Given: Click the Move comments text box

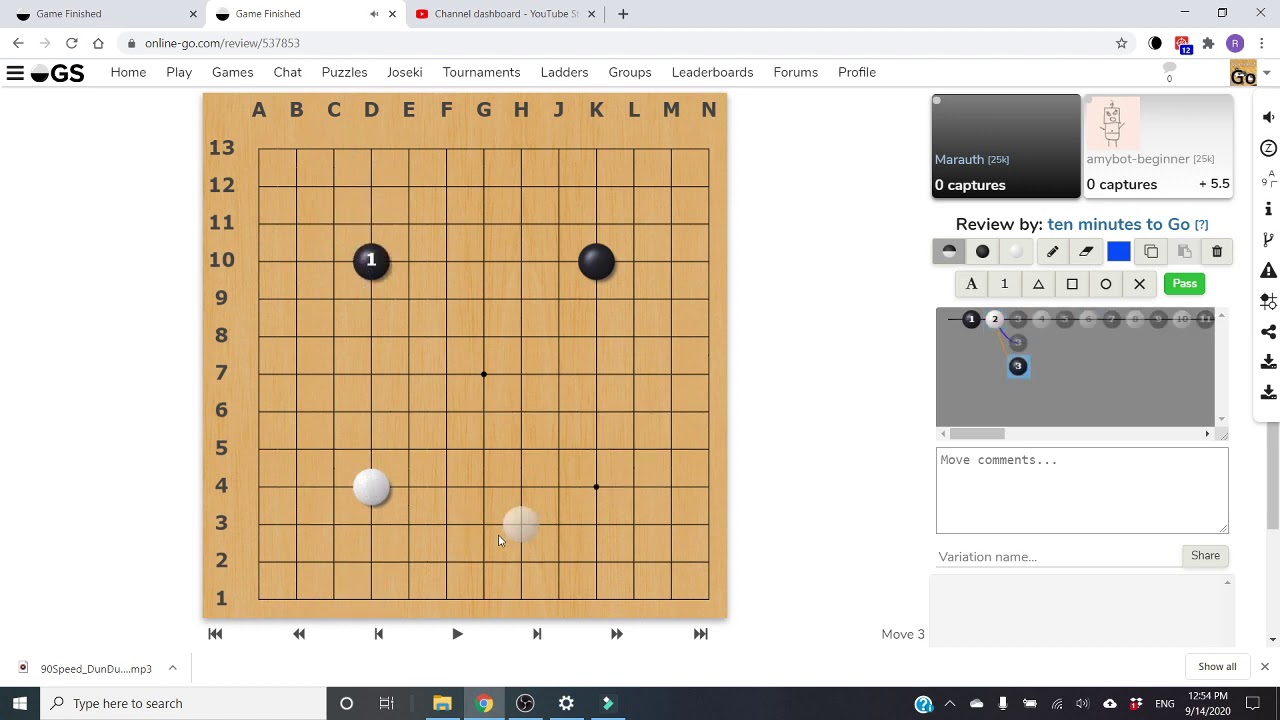Looking at the screenshot, I should [x=1082, y=490].
